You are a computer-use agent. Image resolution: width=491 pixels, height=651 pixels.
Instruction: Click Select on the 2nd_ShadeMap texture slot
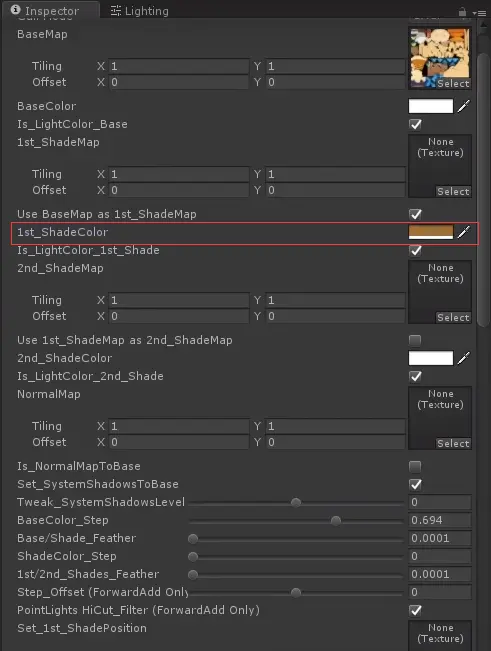coord(453,318)
